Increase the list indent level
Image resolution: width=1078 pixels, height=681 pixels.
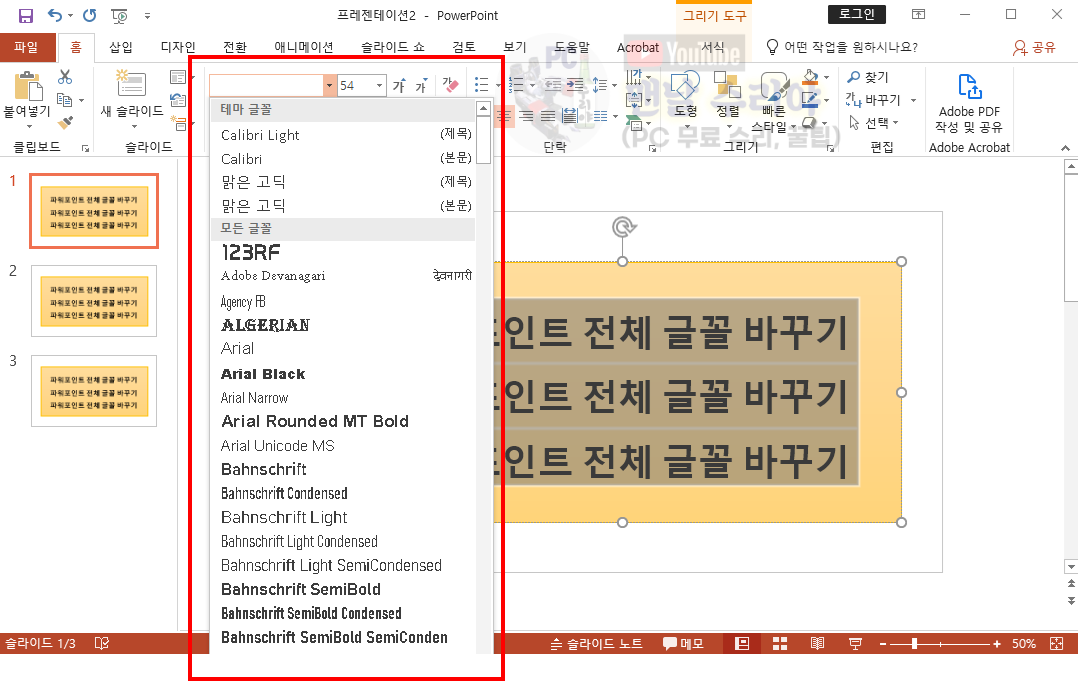point(575,85)
